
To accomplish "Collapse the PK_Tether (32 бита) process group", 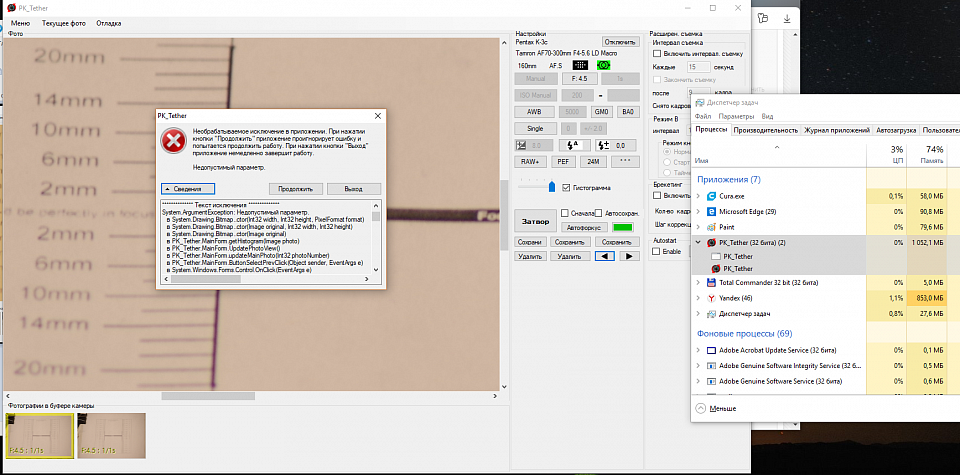I will coord(699,242).
